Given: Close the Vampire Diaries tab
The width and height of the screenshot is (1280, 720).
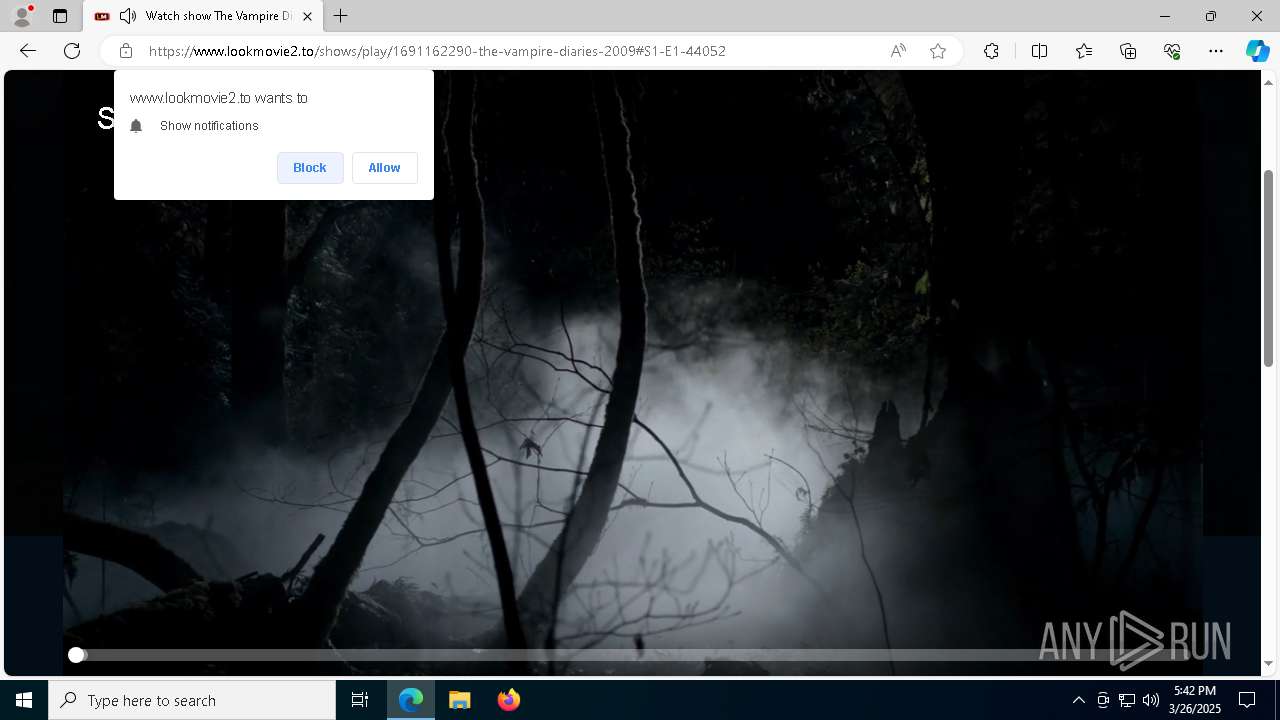Looking at the screenshot, I should [308, 16].
